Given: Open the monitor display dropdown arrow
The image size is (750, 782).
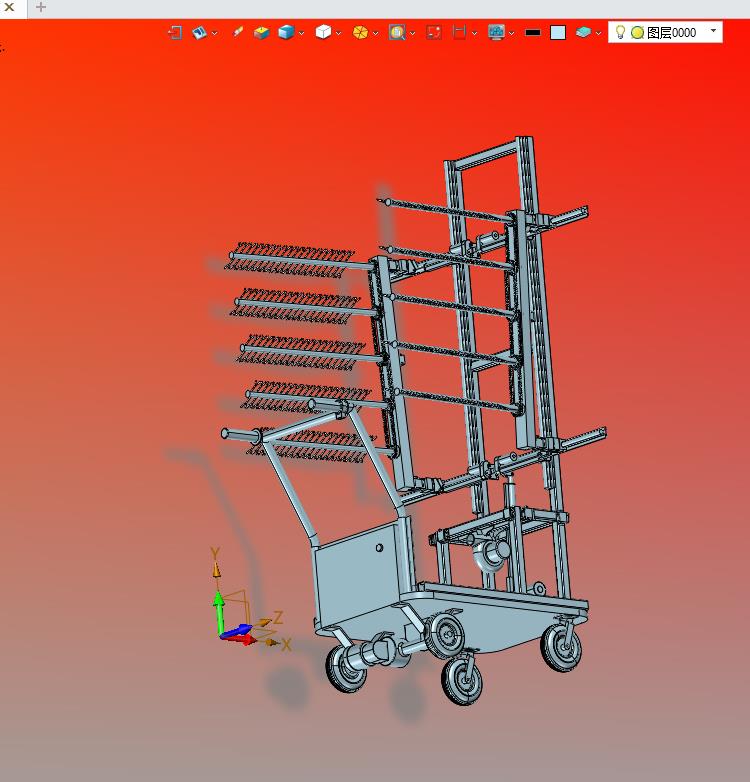Looking at the screenshot, I should 512,33.
